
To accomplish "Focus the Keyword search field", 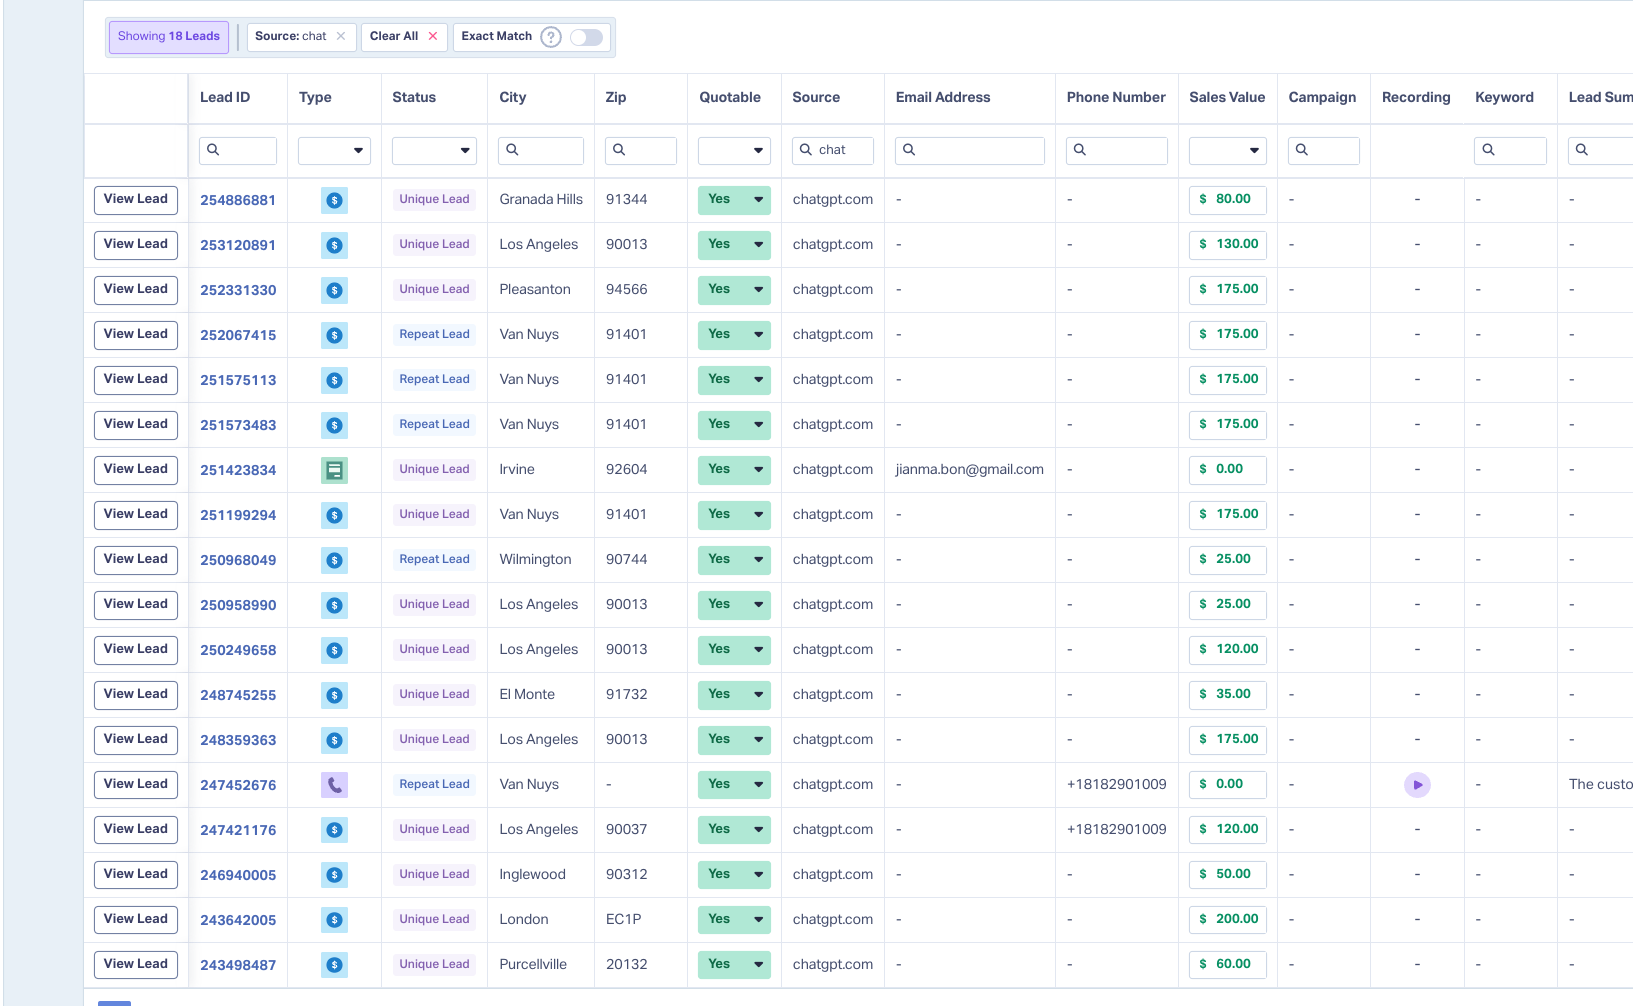I will click(1510, 151).
